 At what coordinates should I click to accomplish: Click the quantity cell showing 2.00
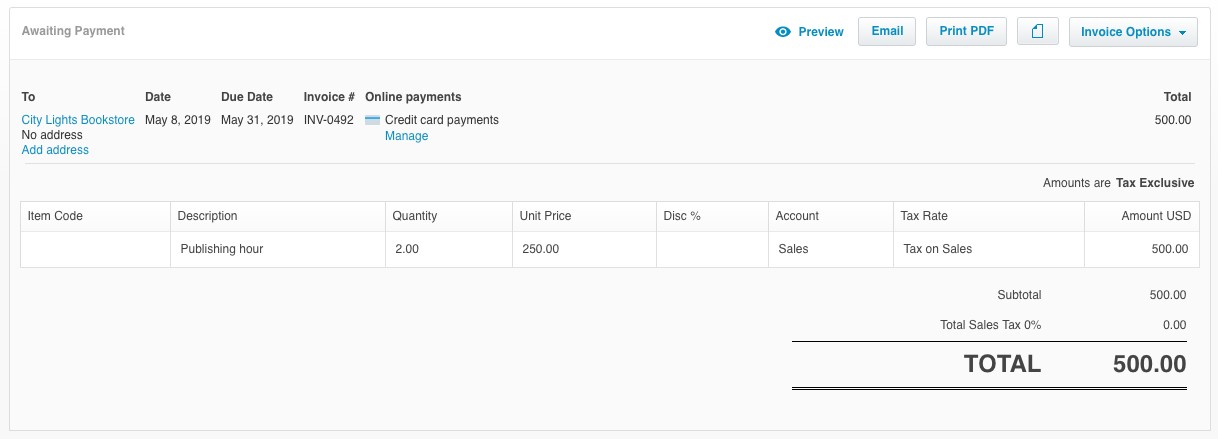point(447,249)
